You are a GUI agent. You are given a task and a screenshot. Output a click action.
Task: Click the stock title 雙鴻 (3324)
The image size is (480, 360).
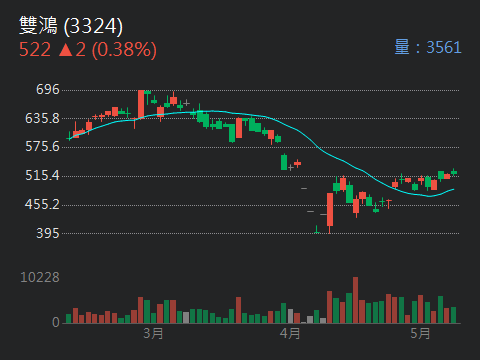71,26
